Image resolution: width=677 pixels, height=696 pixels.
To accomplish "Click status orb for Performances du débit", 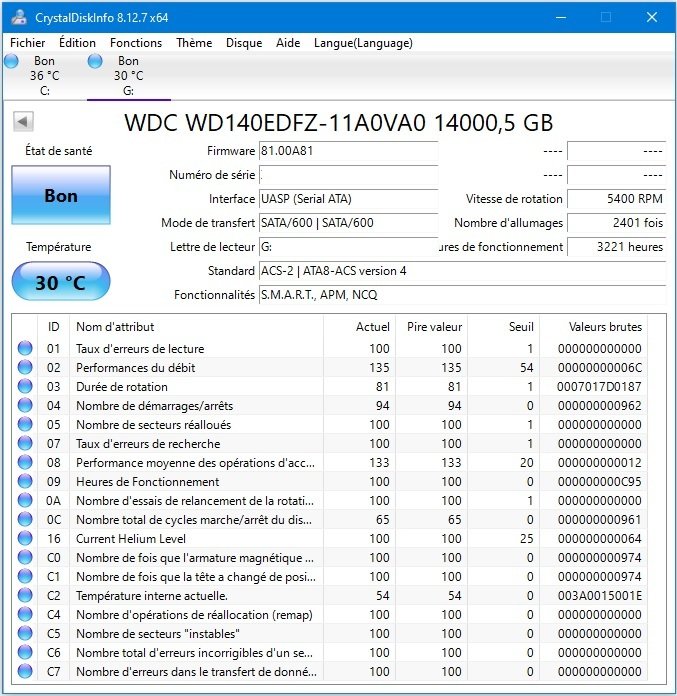I will pyautogui.click(x=25, y=367).
